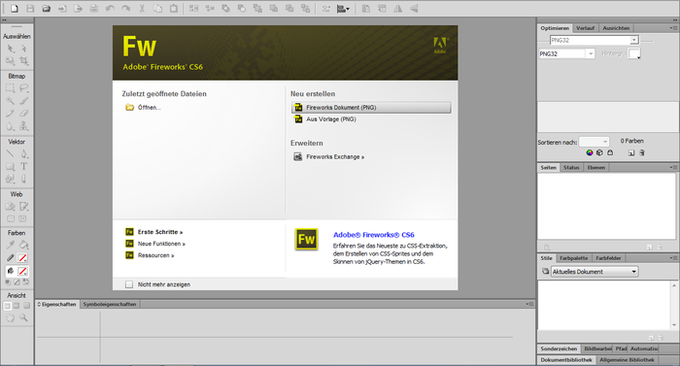Select the Rectangle vector tool
Image resolution: width=680 pixels, height=366 pixels.
point(10,166)
